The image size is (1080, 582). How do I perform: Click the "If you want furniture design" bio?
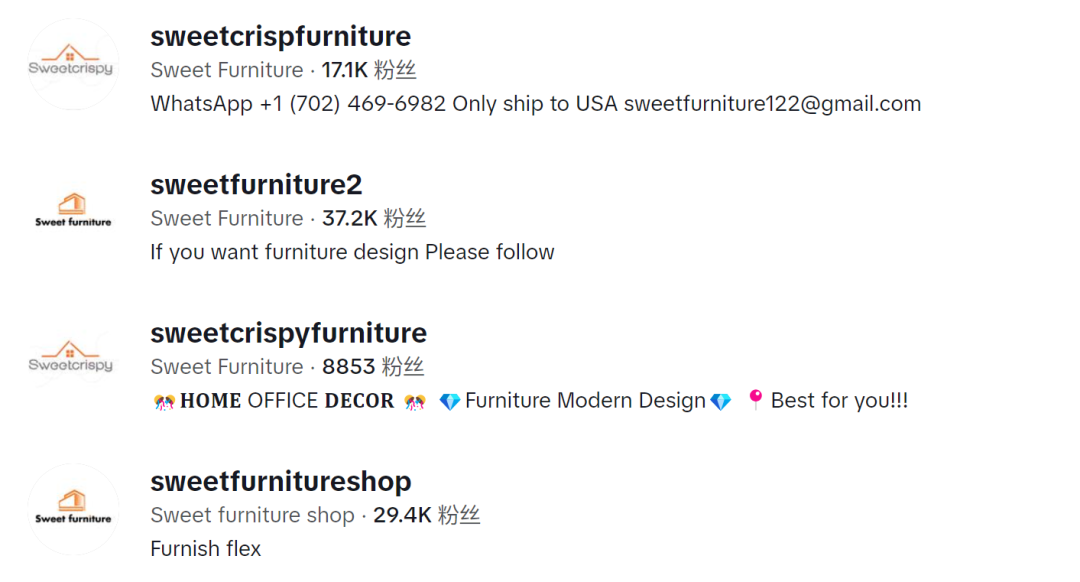click(x=352, y=252)
